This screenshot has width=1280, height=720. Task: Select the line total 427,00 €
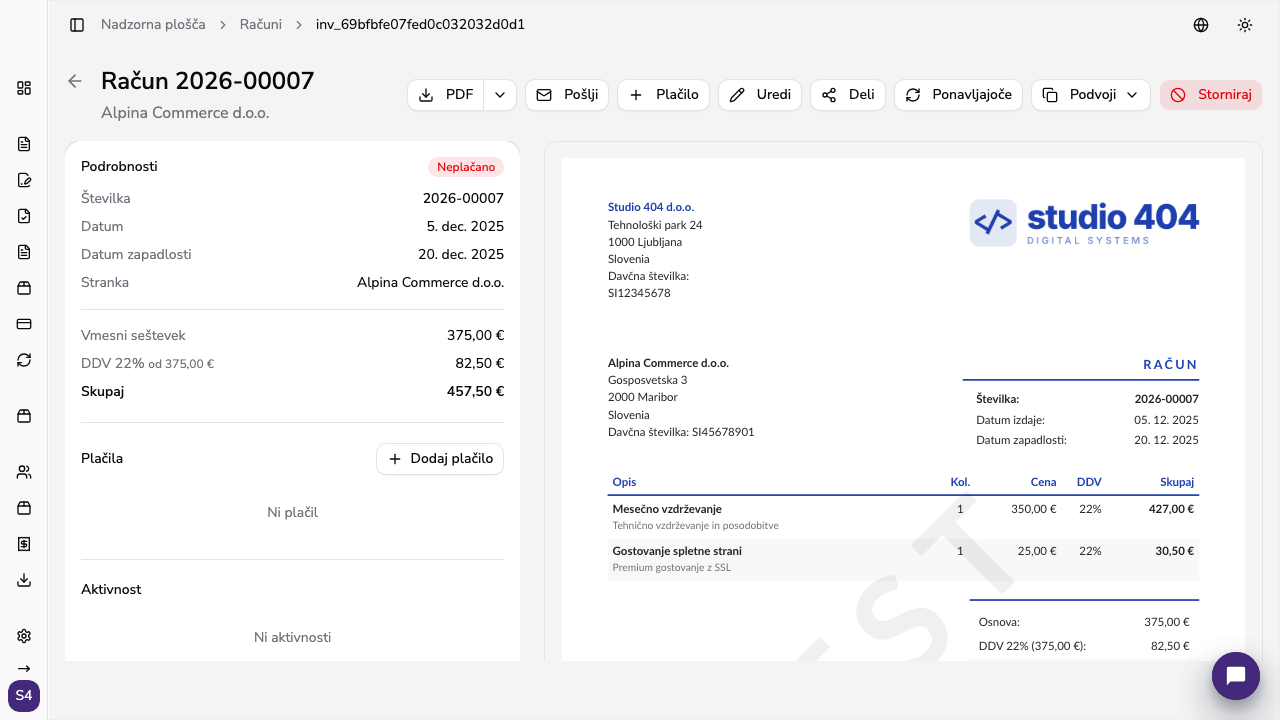coord(1169,509)
